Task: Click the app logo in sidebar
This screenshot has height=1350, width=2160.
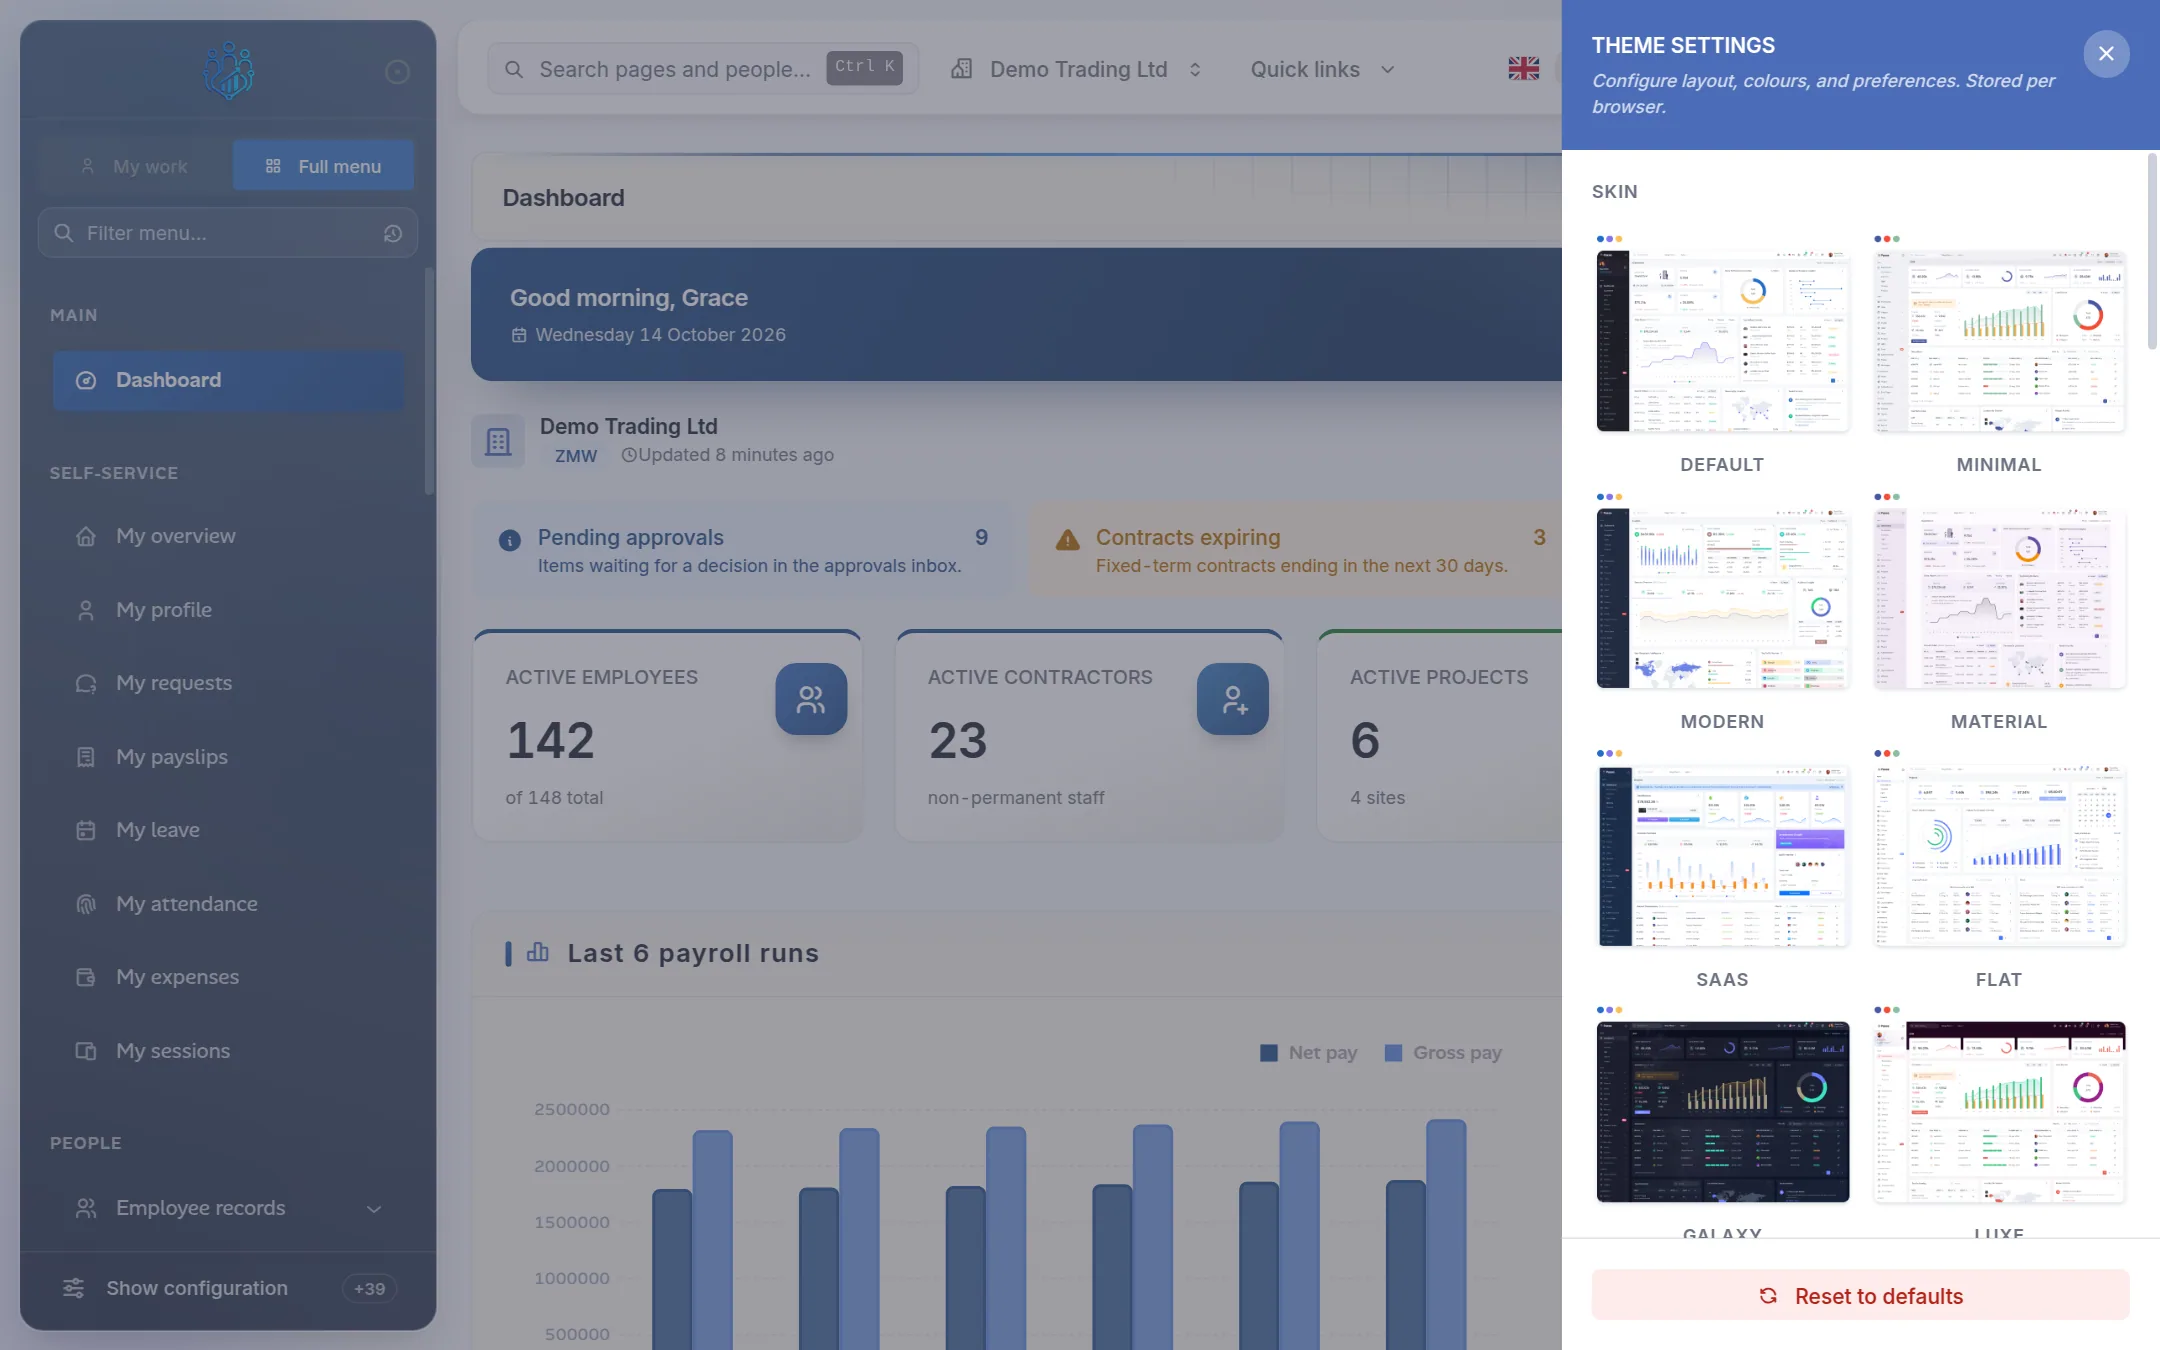Action: [228, 71]
